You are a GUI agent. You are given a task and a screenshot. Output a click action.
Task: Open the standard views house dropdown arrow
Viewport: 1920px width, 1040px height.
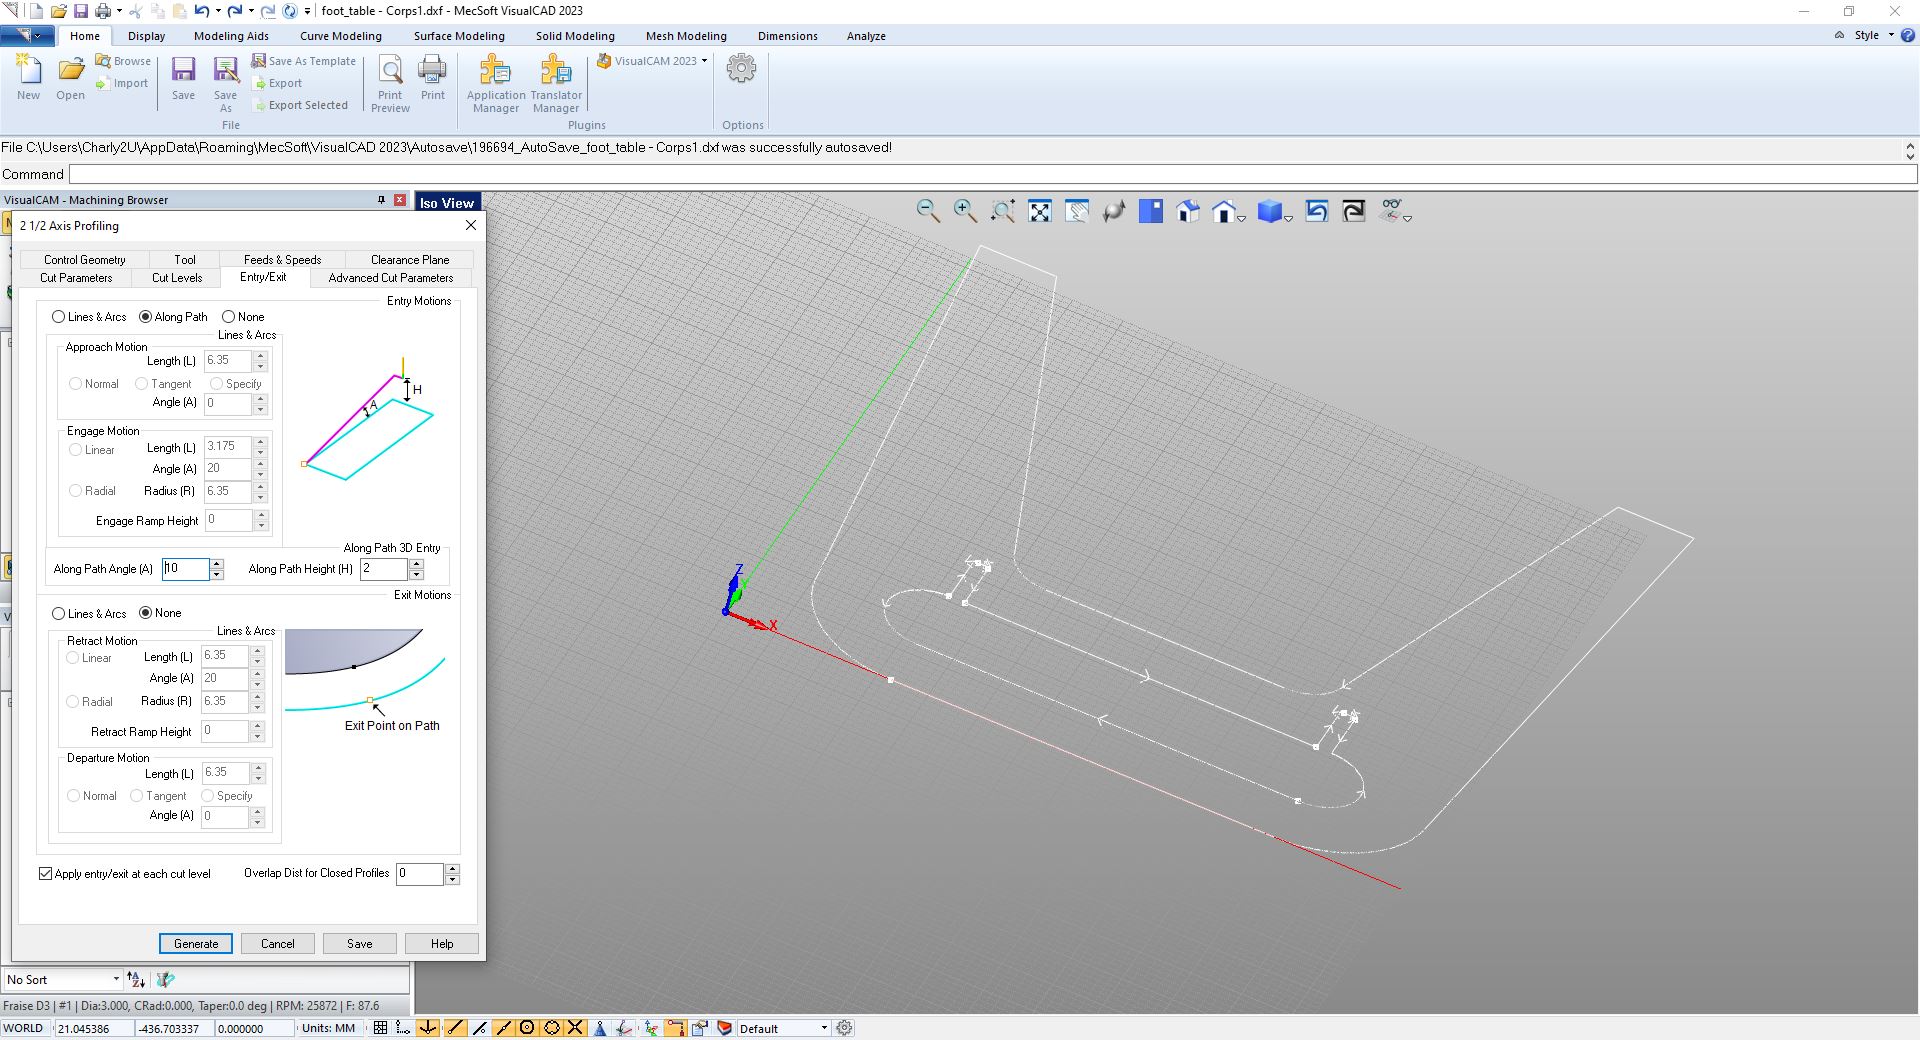pyautogui.click(x=1241, y=218)
